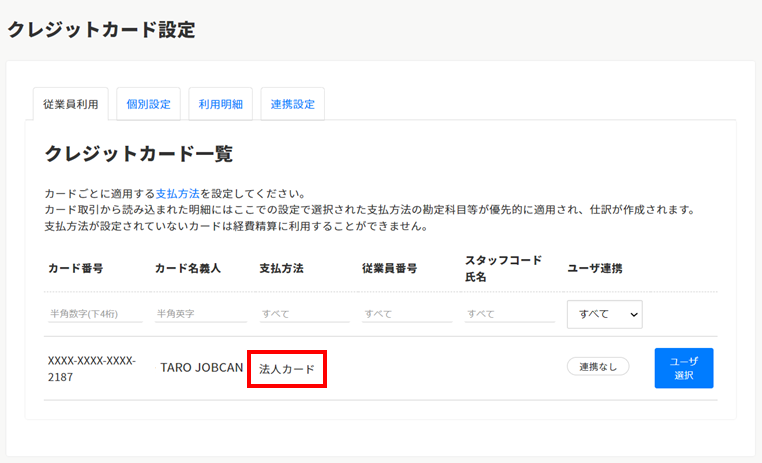Screen dimensions: 762x463
Task: Click the カード名義人 column header
Action: (x=187, y=269)
